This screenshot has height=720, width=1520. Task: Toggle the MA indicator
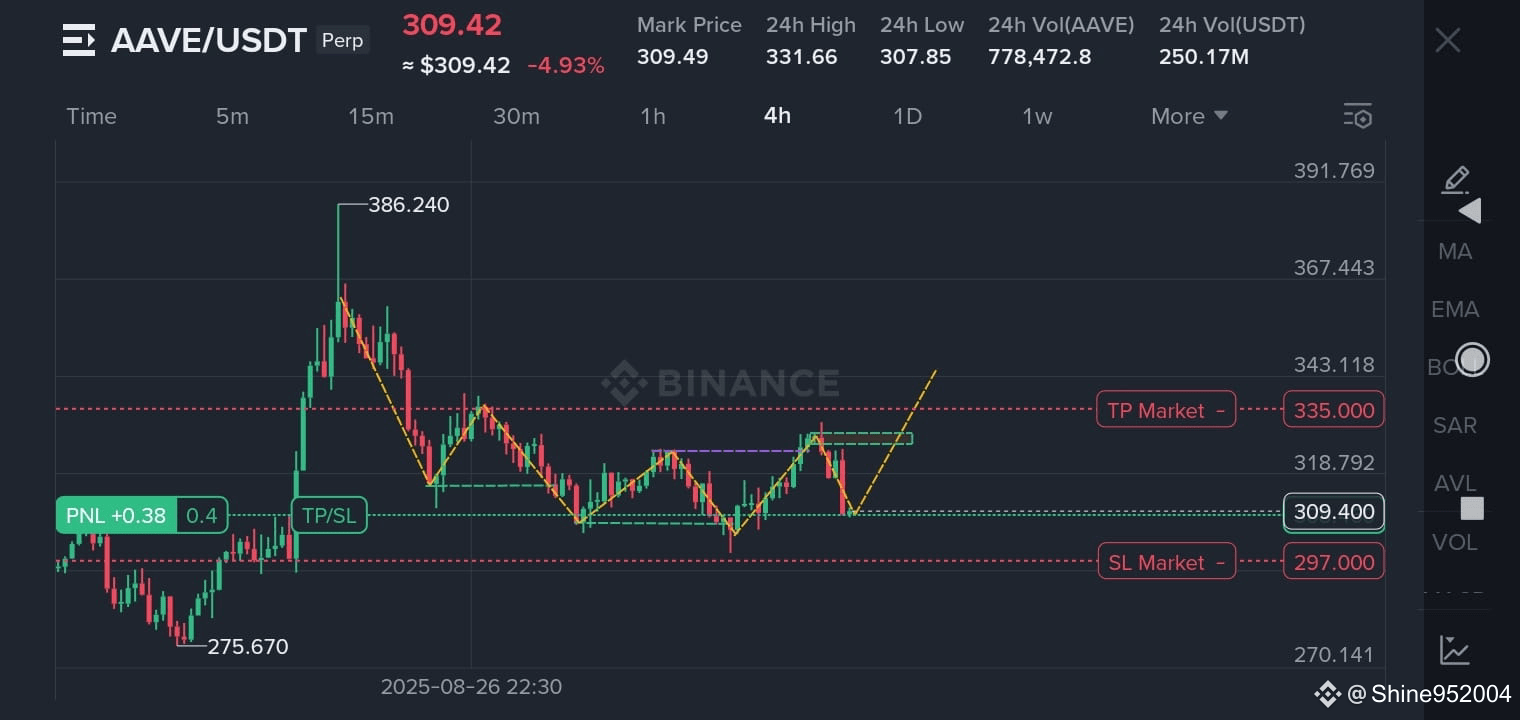pyautogui.click(x=1455, y=252)
